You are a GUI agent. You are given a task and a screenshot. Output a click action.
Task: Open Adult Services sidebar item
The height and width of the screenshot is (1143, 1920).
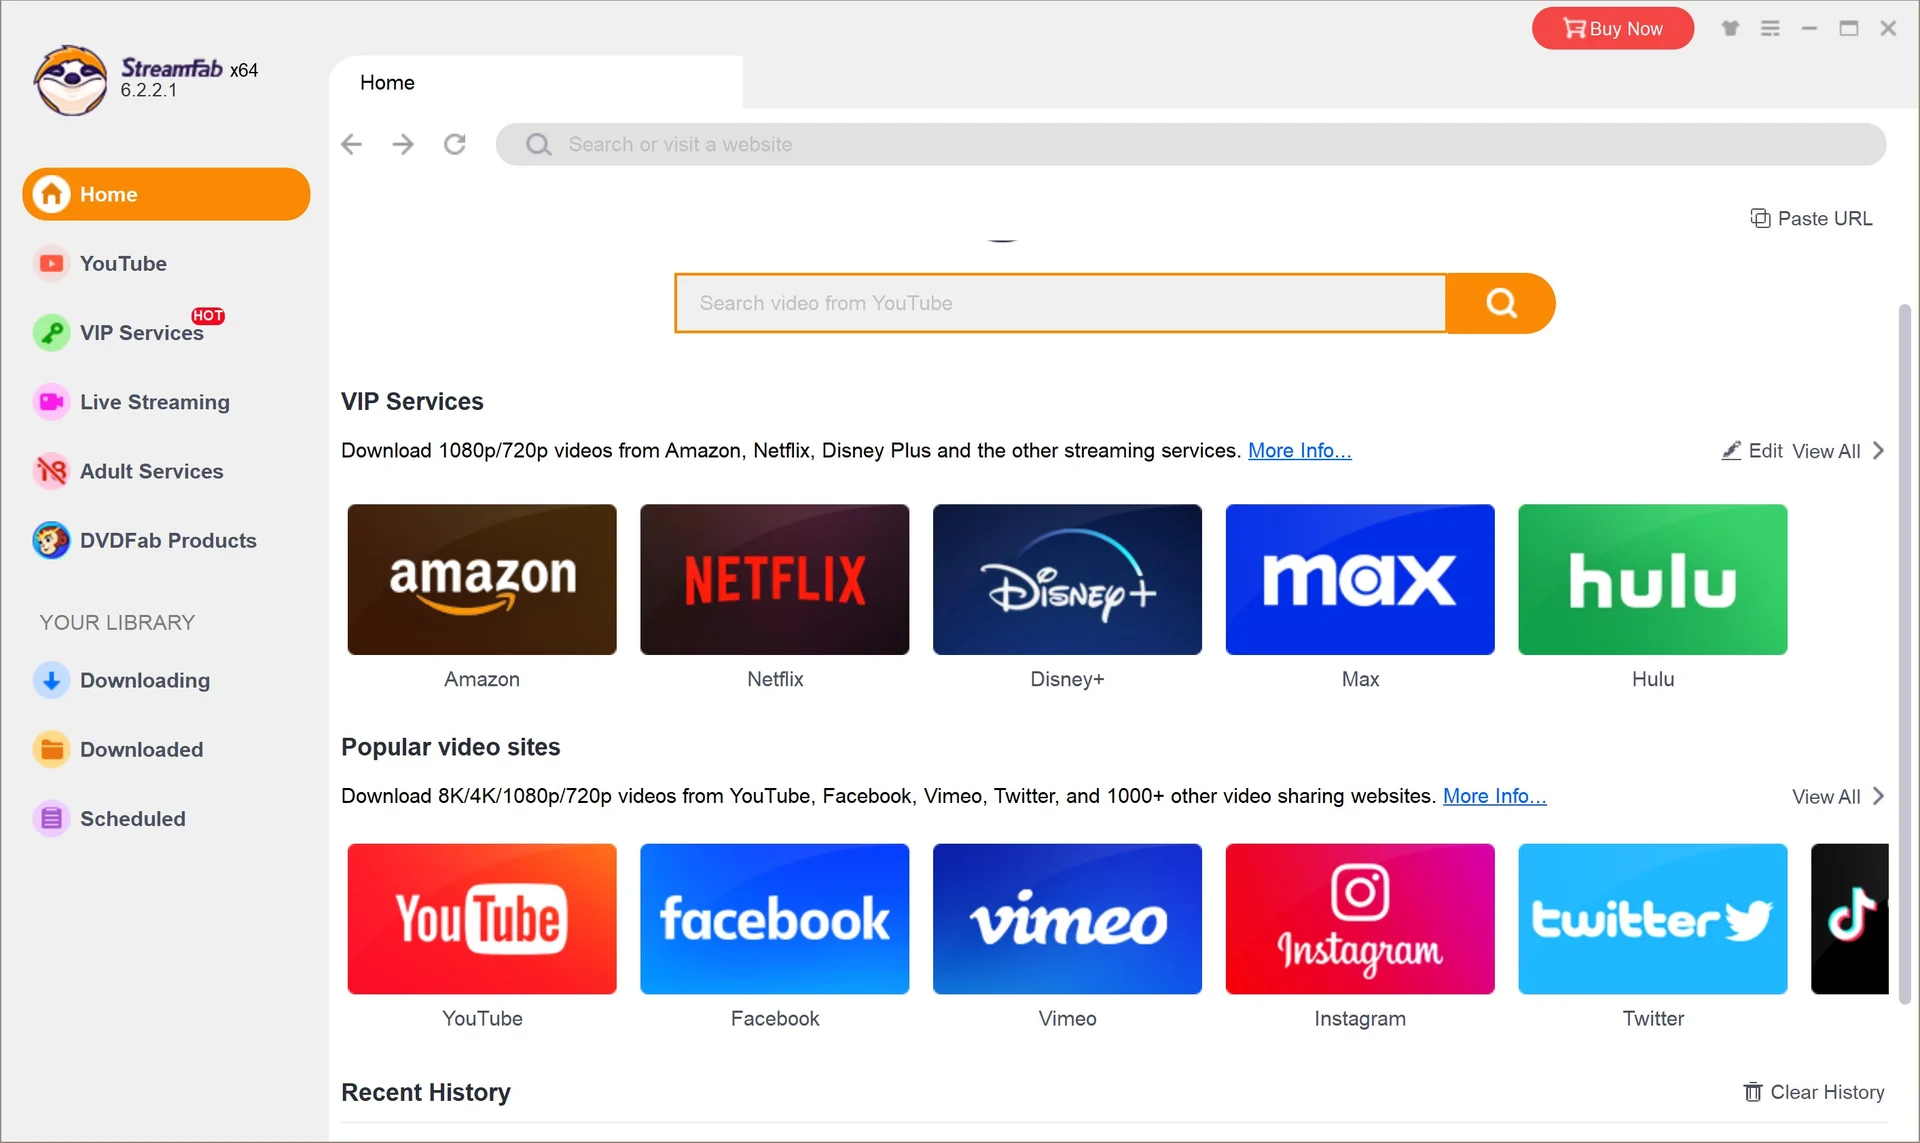point(166,470)
